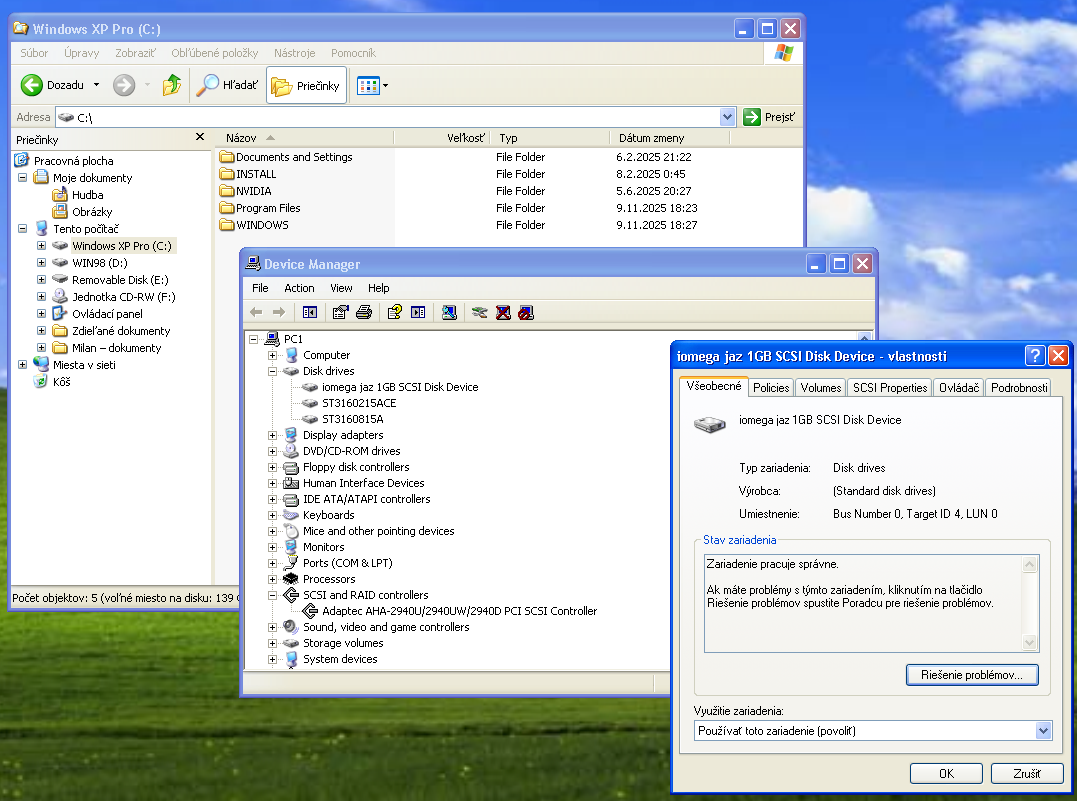The width and height of the screenshot is (1077, 801).
Task: Click the help question-mark button in properties title bar
Action: click(x=1034, y=355)
